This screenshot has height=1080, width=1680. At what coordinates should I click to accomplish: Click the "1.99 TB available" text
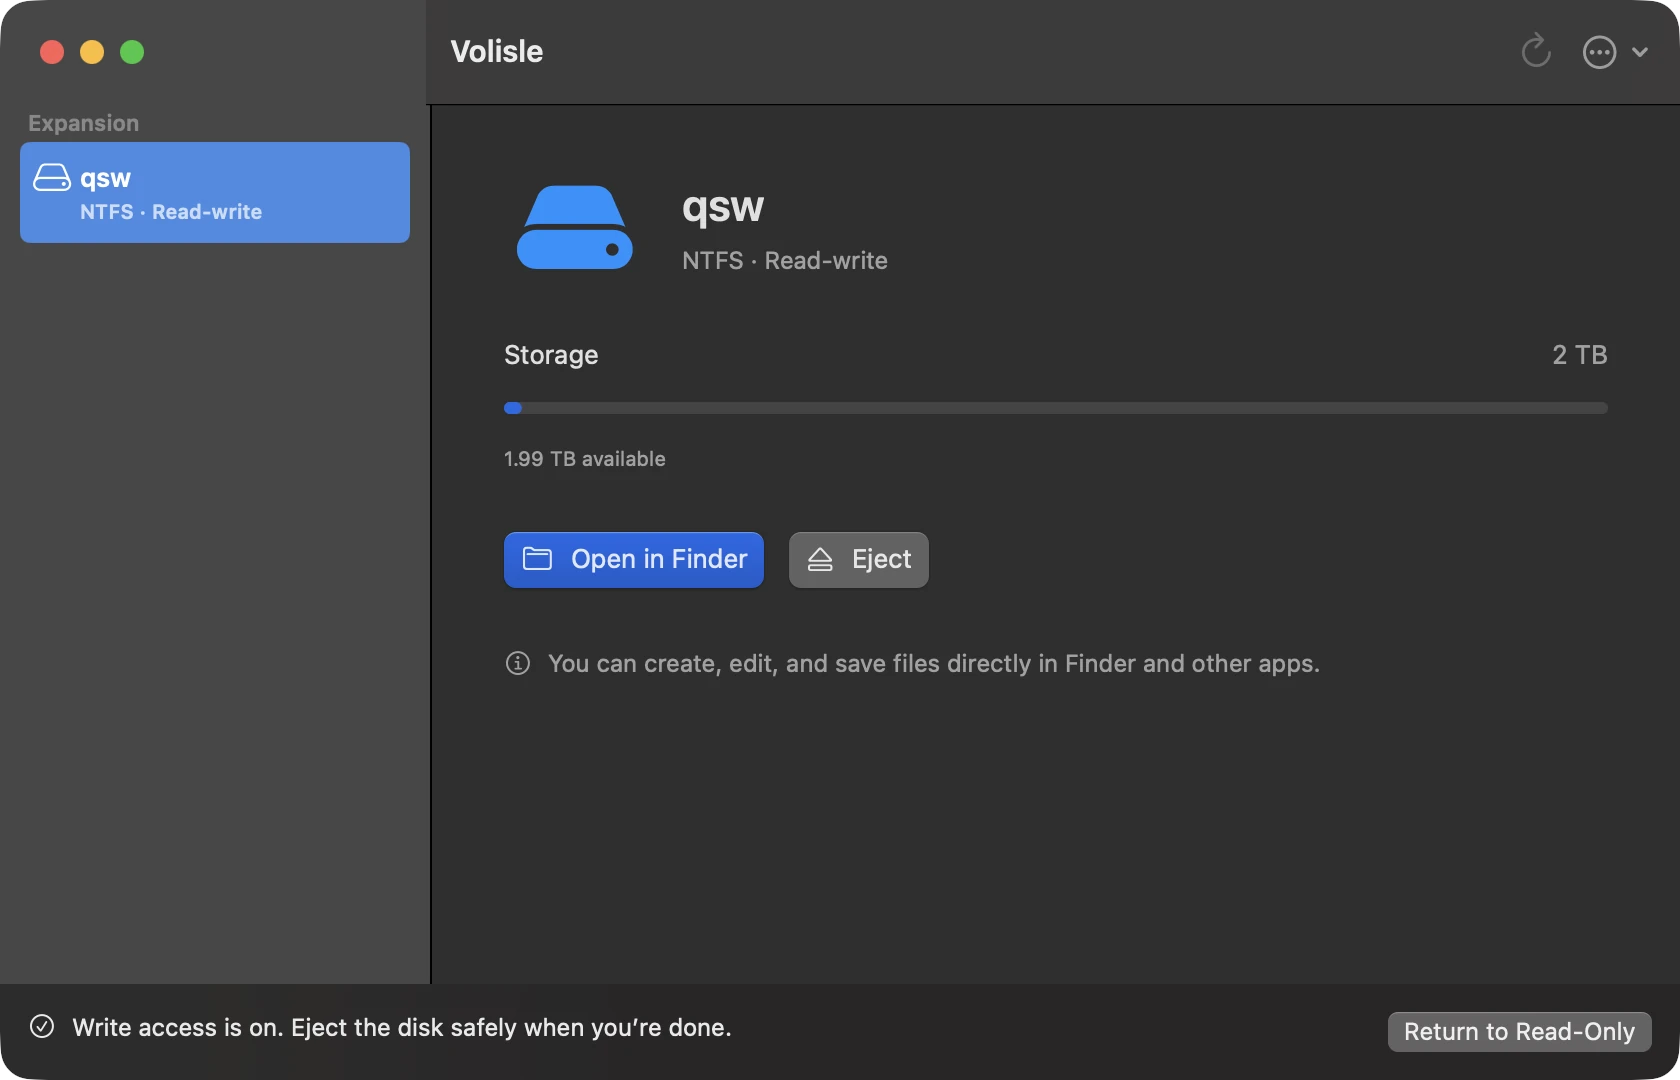(x=585, y=459)
